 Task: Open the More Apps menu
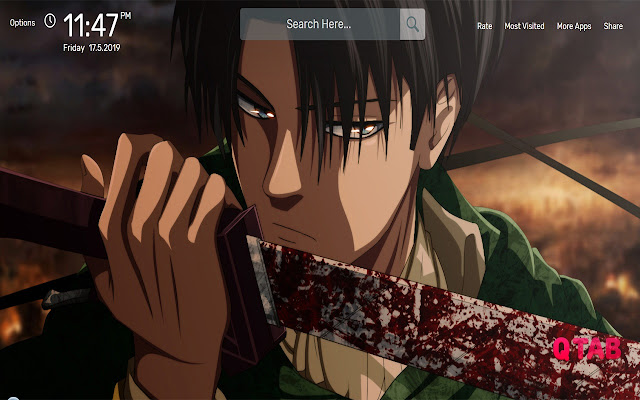[x=574, y=26]
